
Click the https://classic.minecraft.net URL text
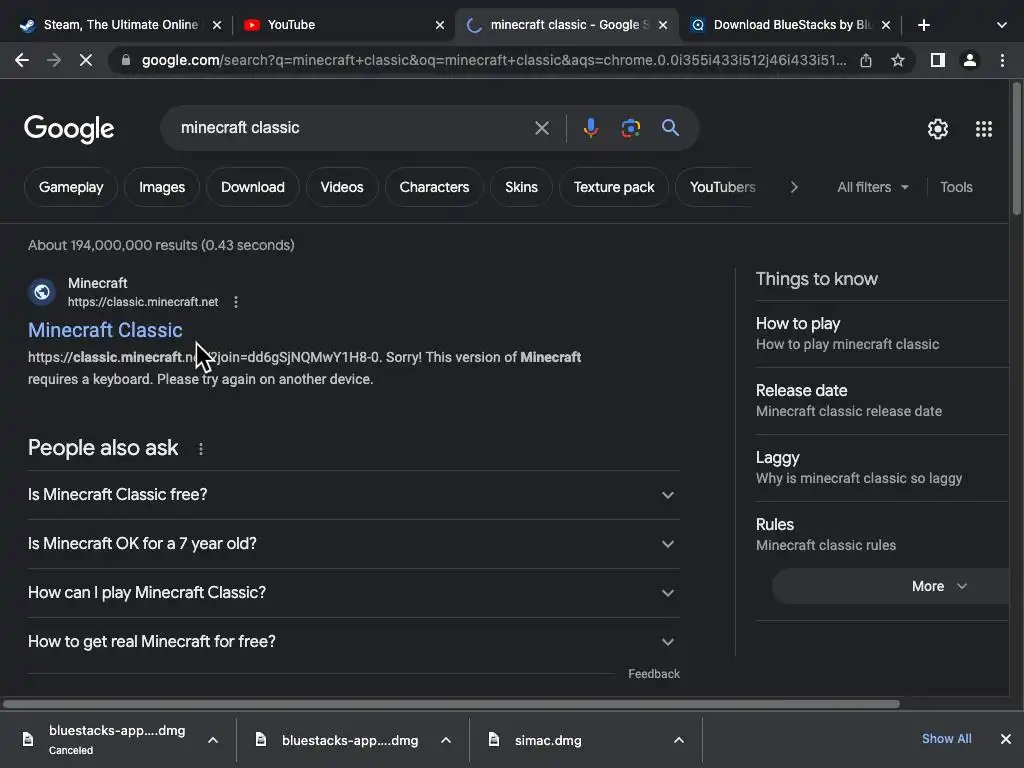click(143, 302)
